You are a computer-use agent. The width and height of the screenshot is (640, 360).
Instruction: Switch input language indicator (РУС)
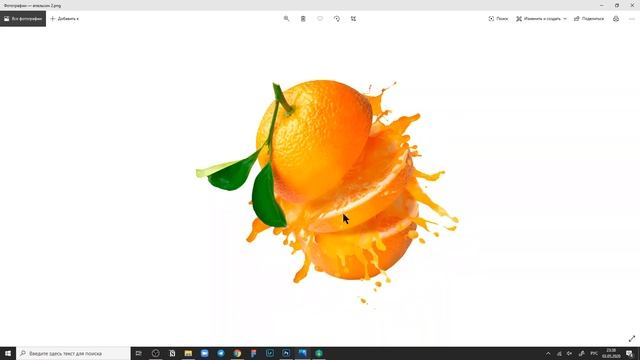click(x=594, y=353)
